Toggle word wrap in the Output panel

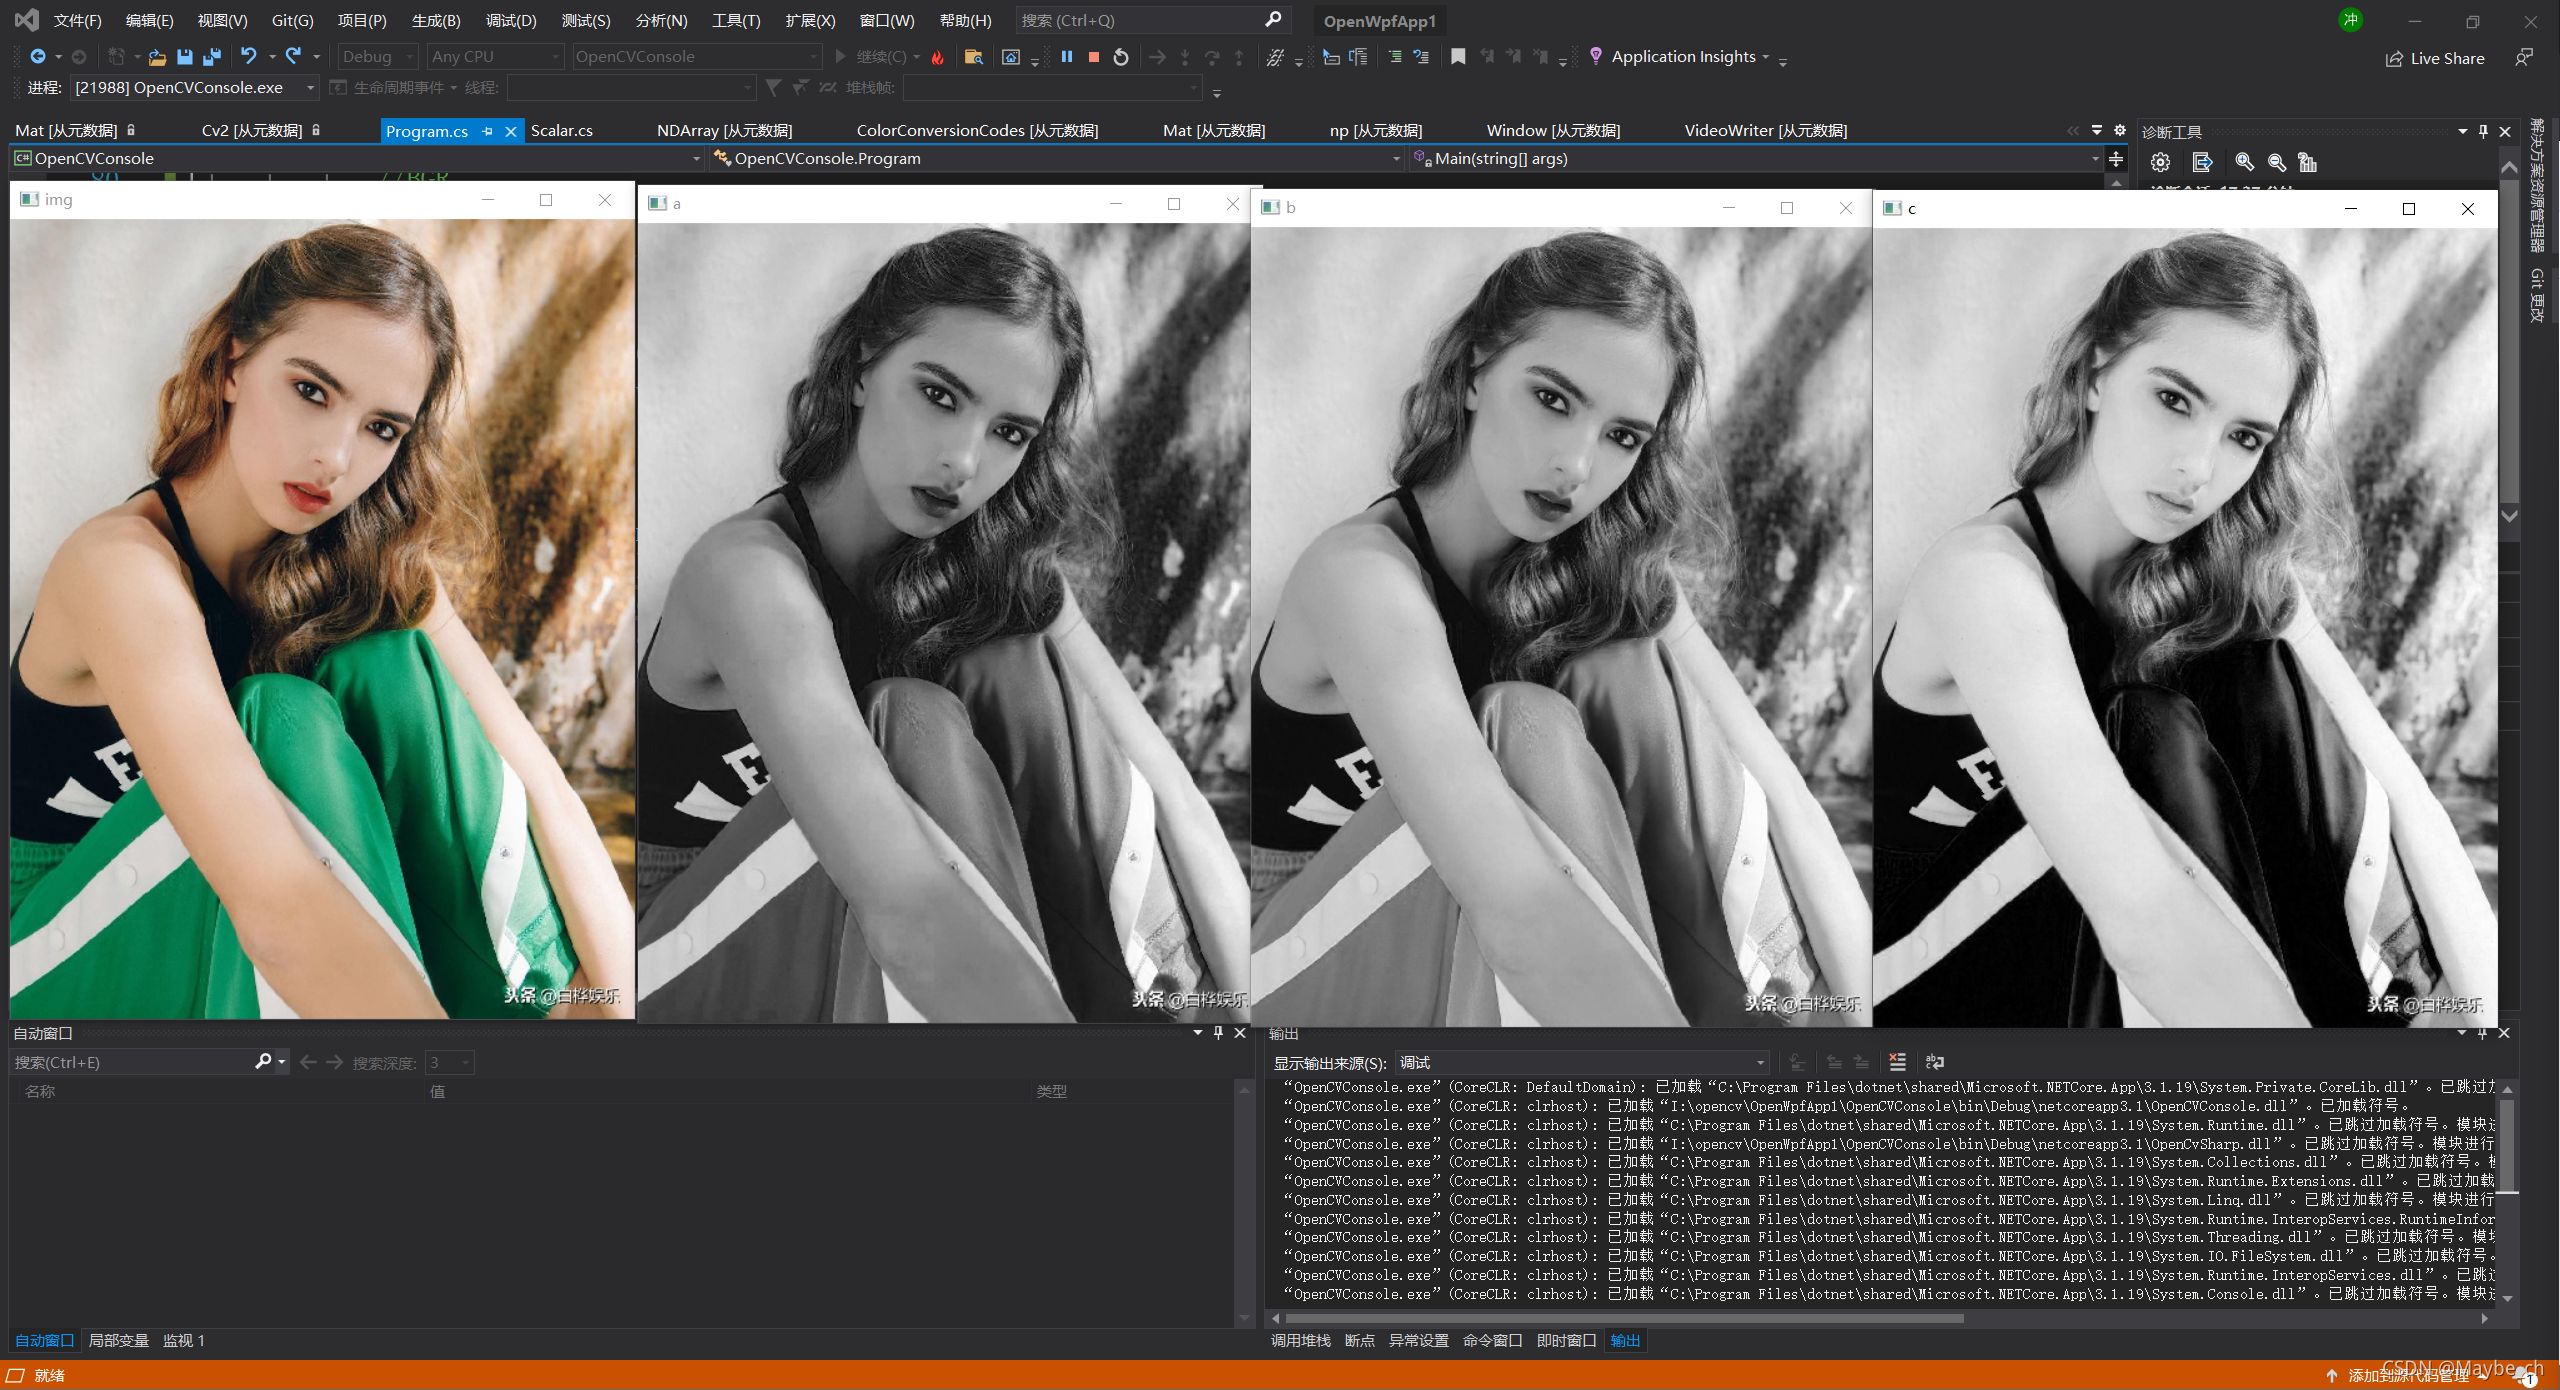click(x=1935, y=1062)
